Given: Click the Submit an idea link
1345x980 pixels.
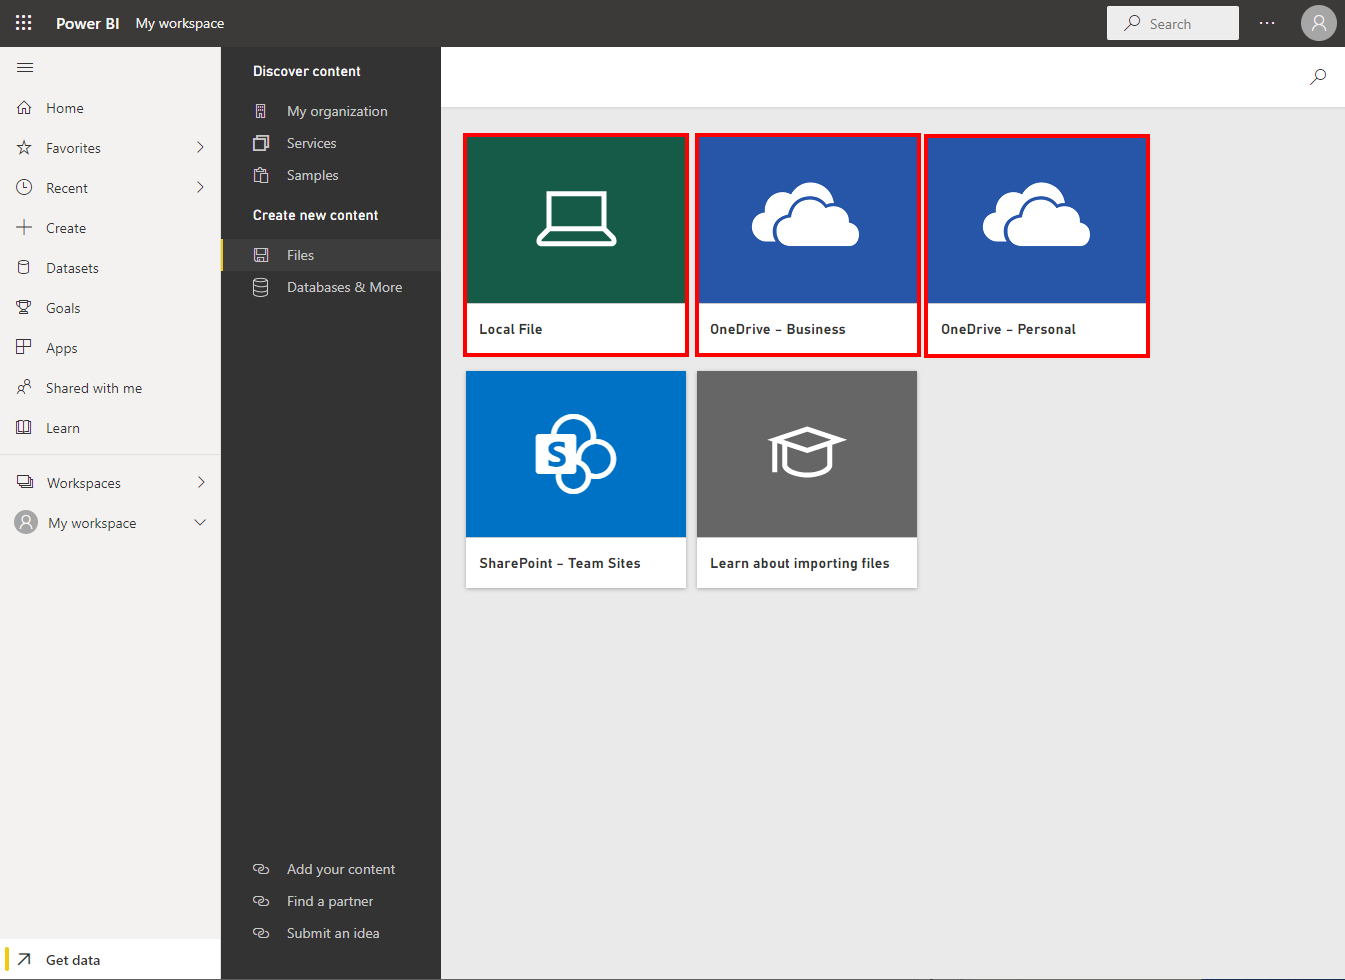Looking at the screenshot, I should (x=333, y=933).
